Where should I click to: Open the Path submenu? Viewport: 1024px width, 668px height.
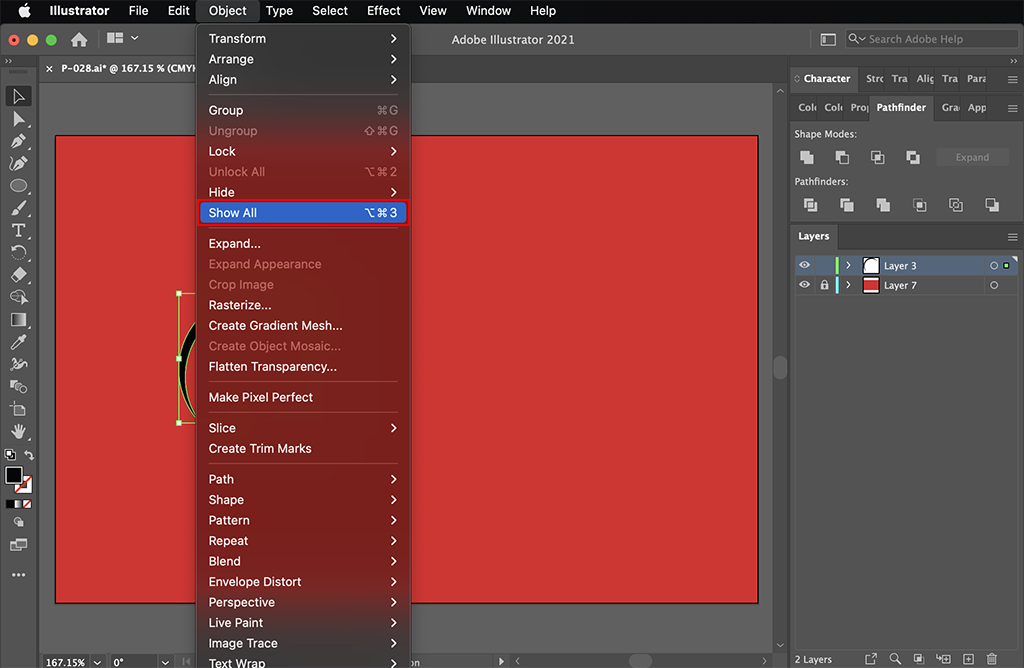point(303,479)
